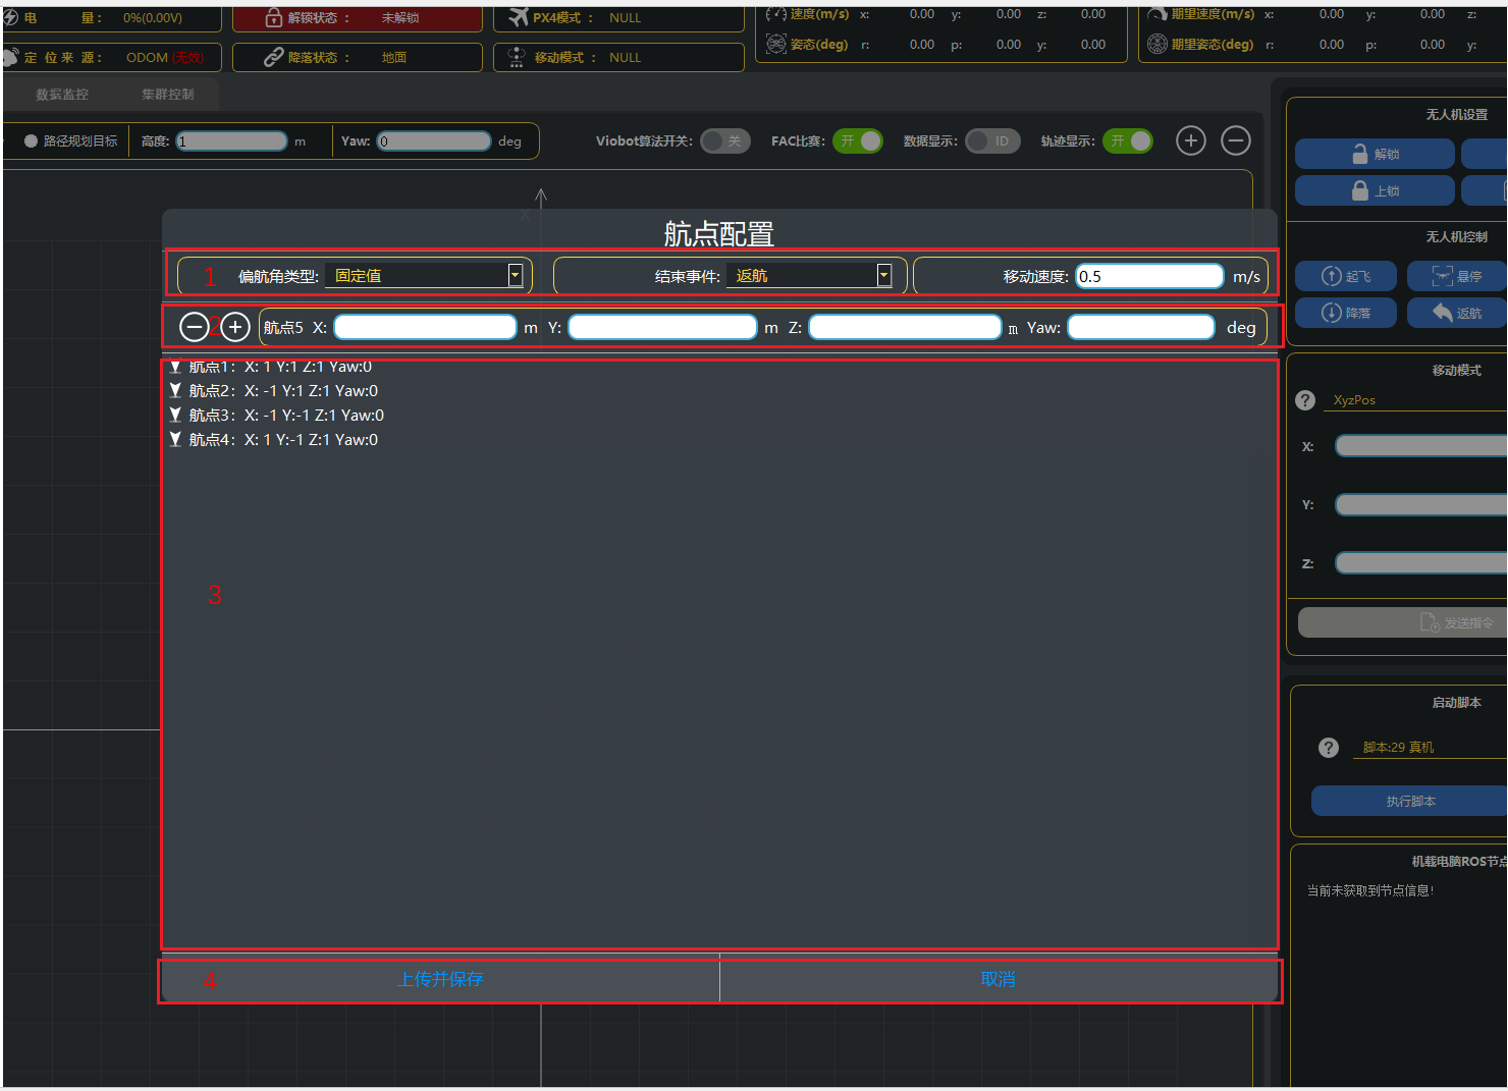Click the 高度 input field
Viewport: 1508px width, 1091px height.
[x=231, y=141]
